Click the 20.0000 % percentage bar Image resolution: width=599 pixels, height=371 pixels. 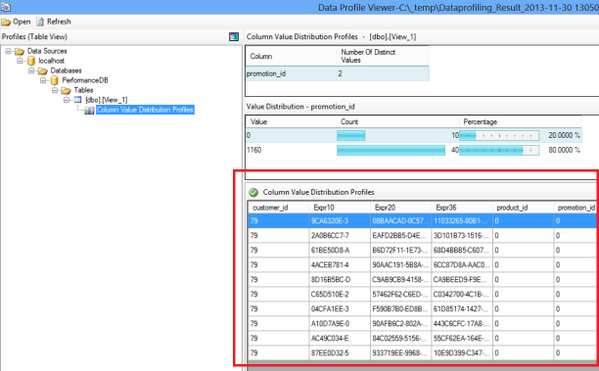[499, 135]
